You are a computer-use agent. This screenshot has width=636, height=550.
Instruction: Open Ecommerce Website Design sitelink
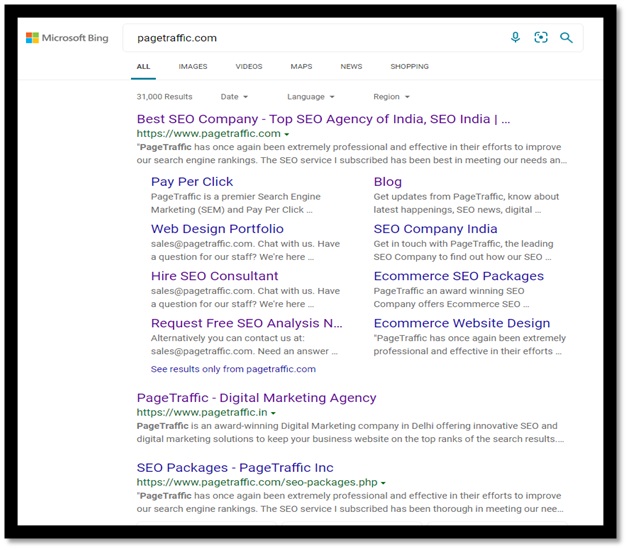point(462,323)
